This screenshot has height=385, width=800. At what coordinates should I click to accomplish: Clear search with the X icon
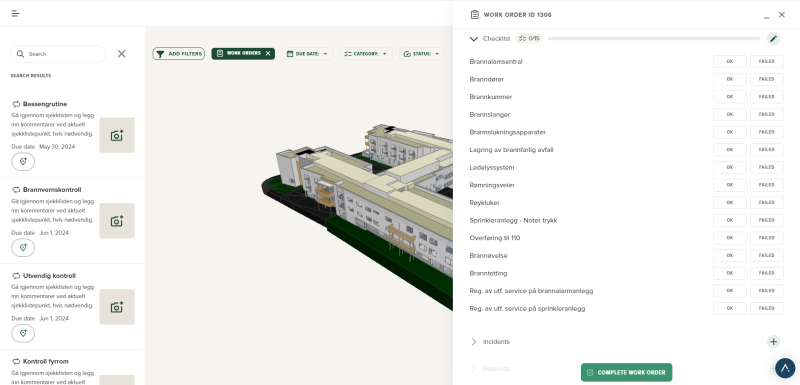121,54
